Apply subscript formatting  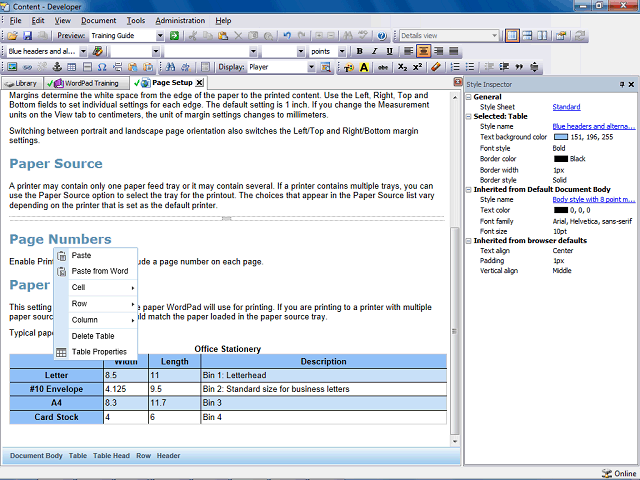coord(402,67)
